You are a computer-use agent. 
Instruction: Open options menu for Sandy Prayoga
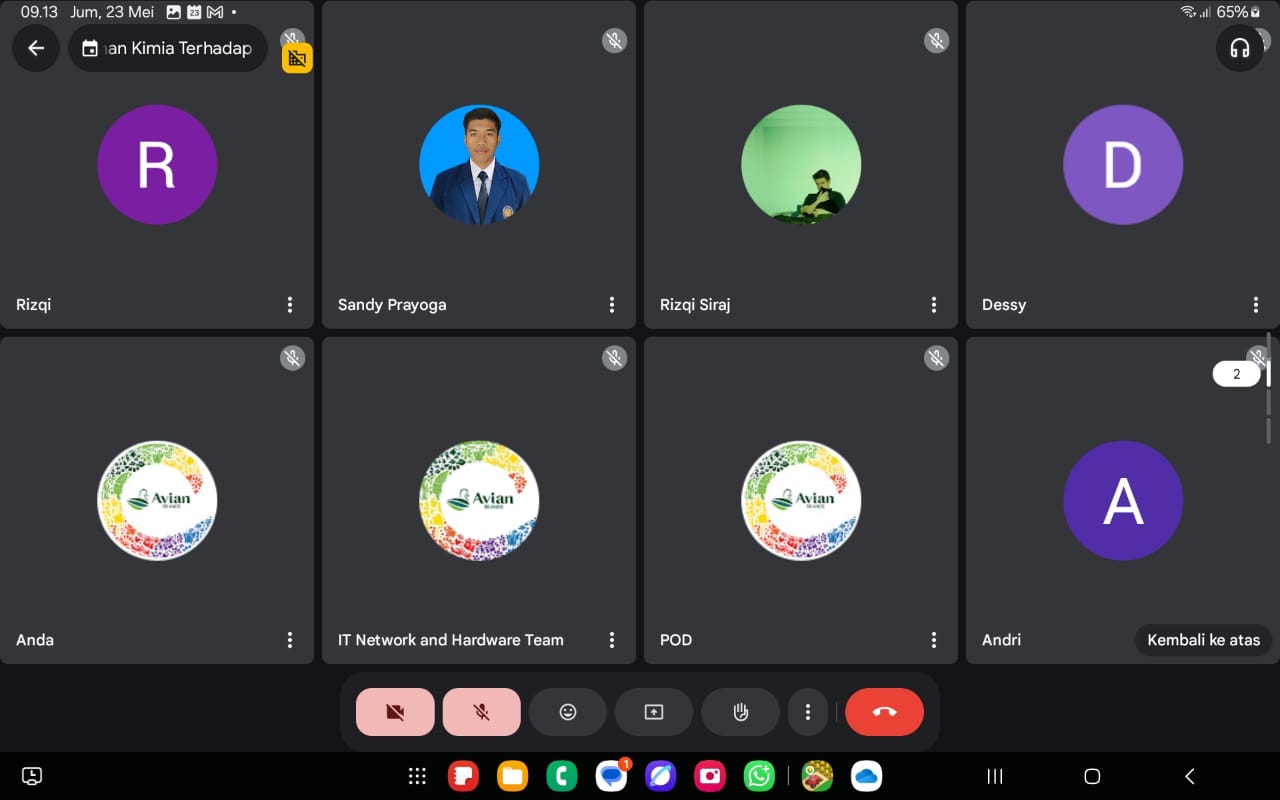pyautogui.click(x=612, y=305)
